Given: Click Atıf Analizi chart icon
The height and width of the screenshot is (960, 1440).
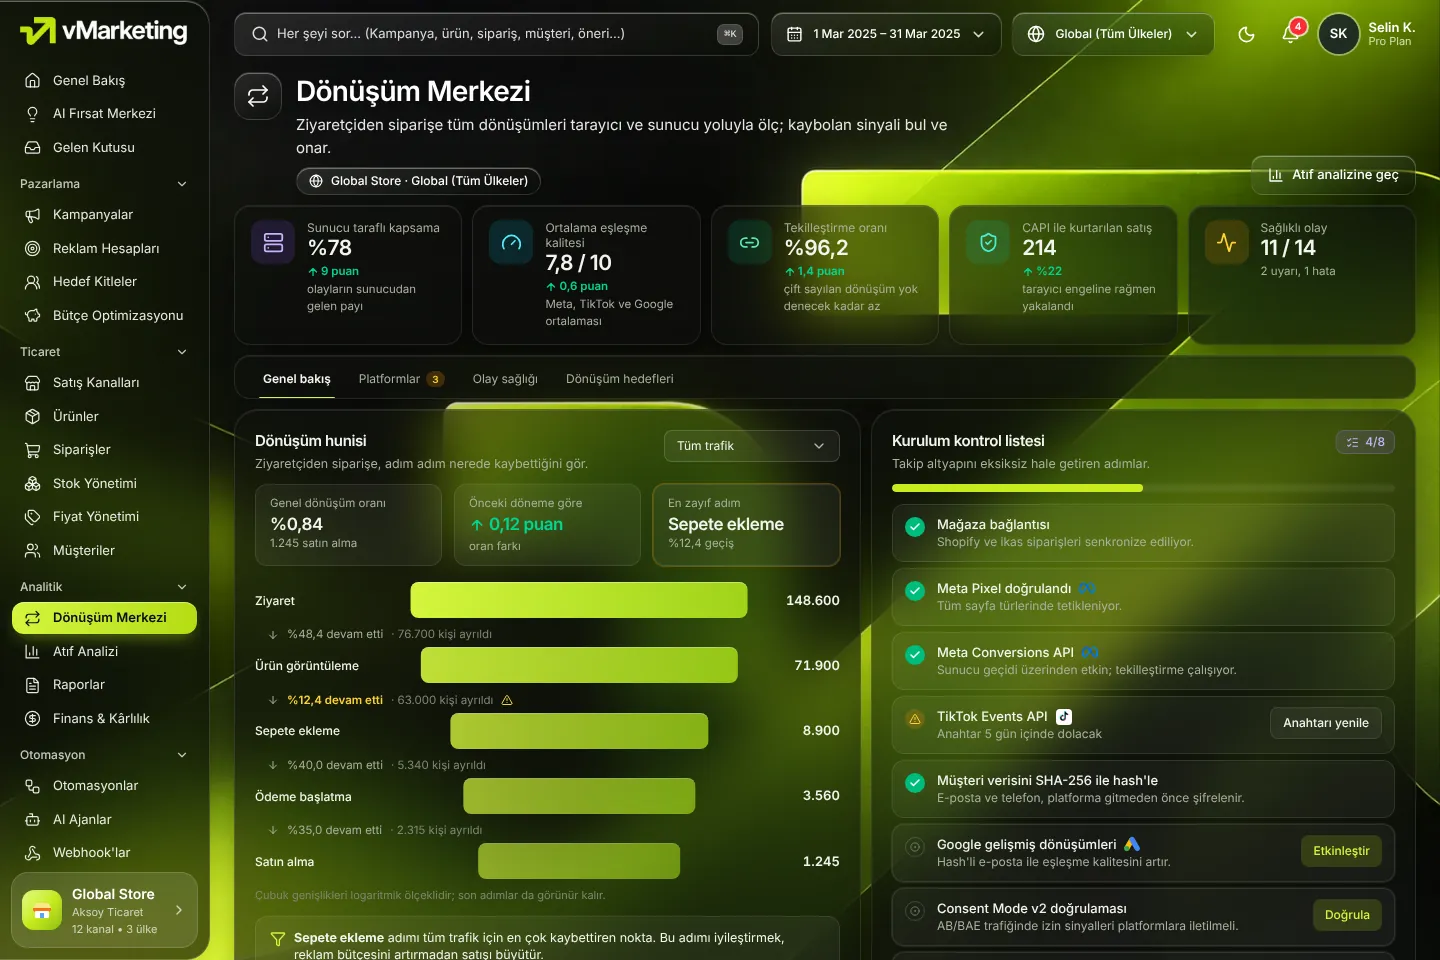Looking at the screenshot, I should [x=33, y=652].
